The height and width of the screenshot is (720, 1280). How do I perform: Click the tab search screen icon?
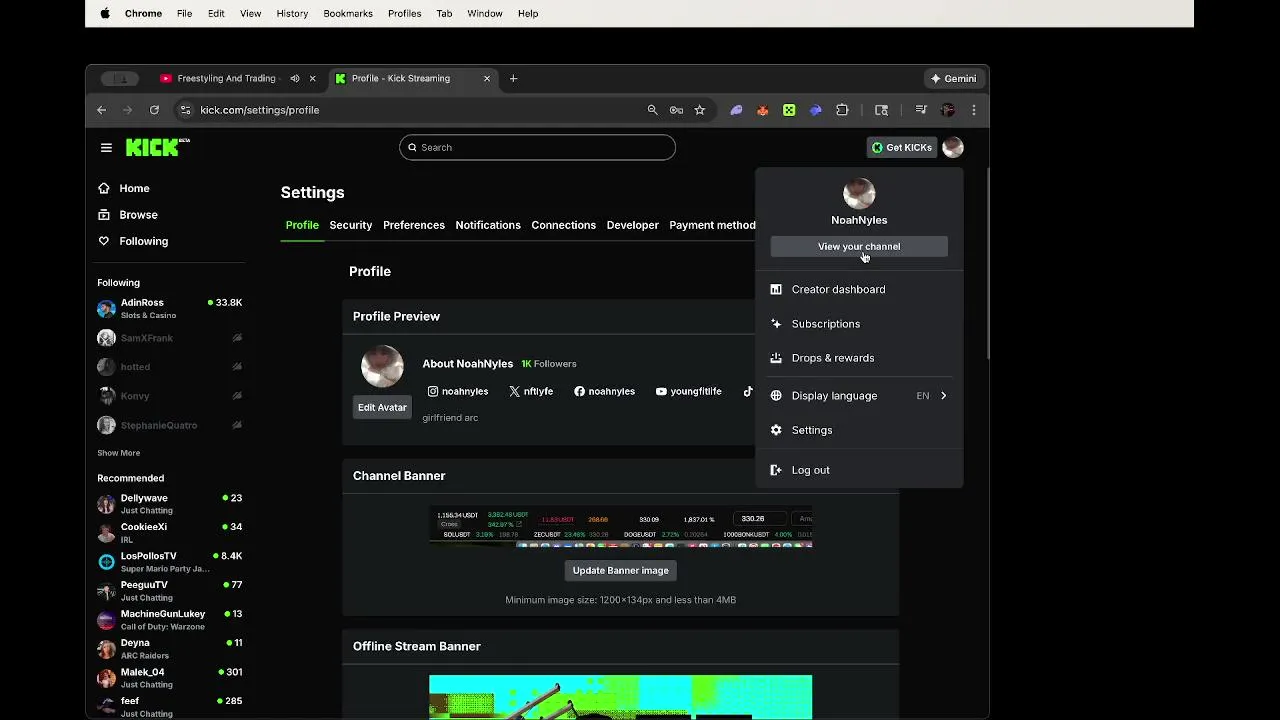click(881, 110)
